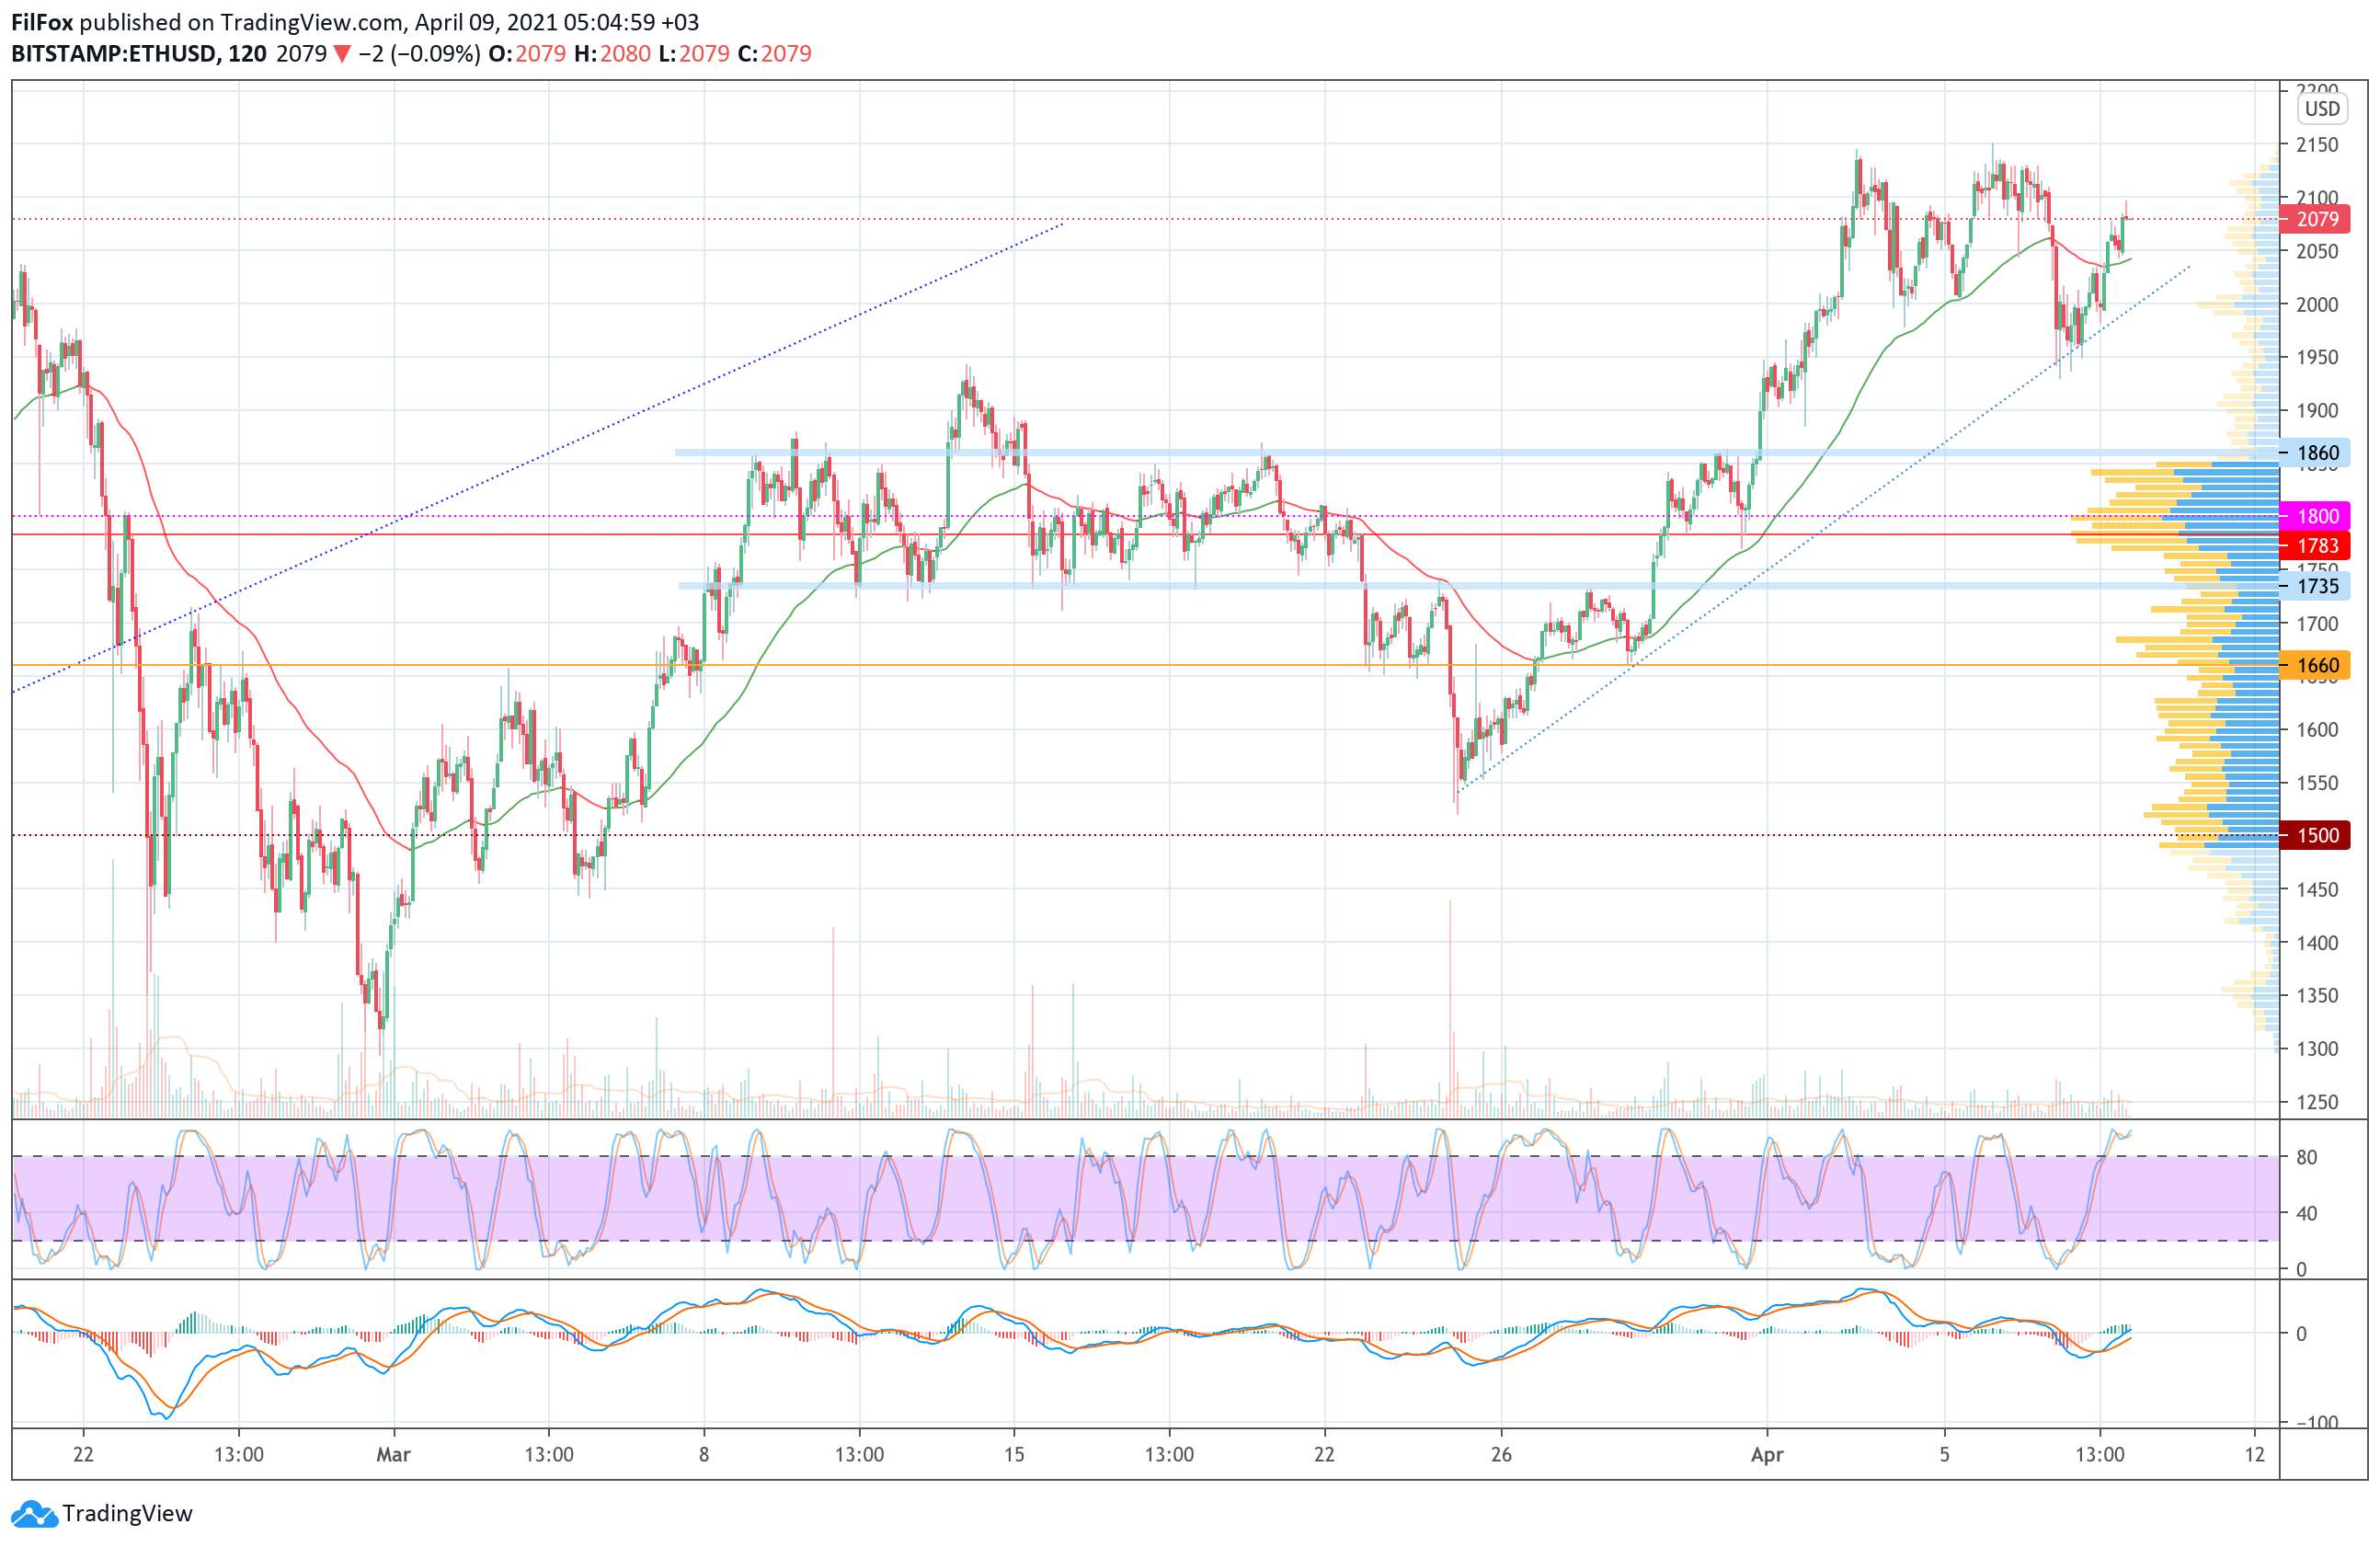Open the USD currency badge
2380x1547 pixels.
point(2322,109)
